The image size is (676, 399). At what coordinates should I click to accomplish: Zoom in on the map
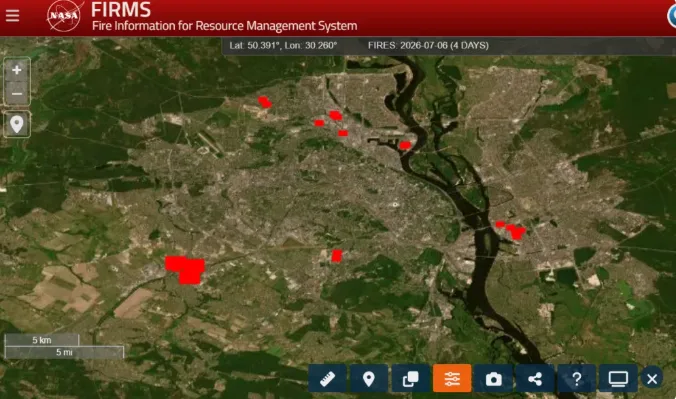17,70
